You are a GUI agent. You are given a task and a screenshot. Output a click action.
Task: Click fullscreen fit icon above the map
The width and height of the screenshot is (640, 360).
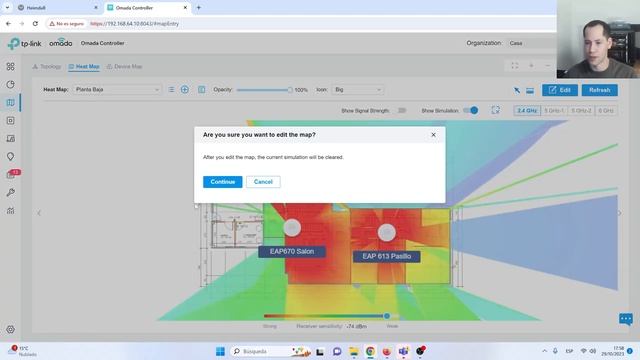pos(515,66)
